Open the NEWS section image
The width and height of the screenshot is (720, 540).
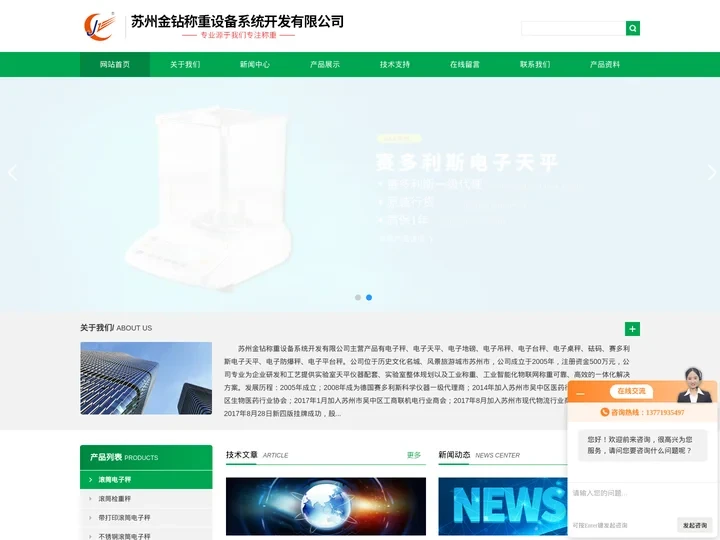pyautogui.click(x=503, y=506)
